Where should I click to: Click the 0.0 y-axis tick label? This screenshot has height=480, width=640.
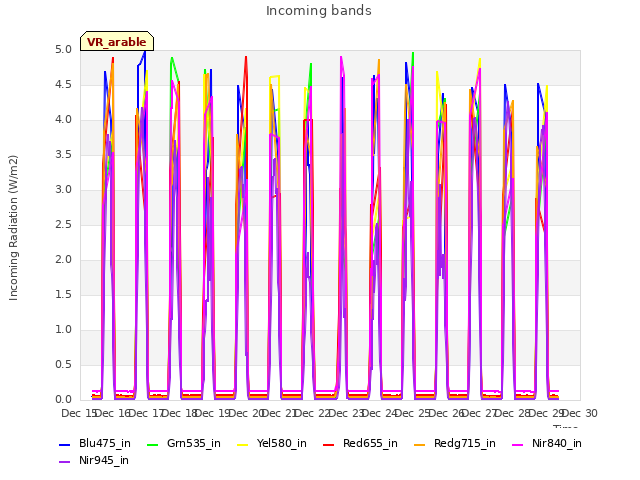63,400
